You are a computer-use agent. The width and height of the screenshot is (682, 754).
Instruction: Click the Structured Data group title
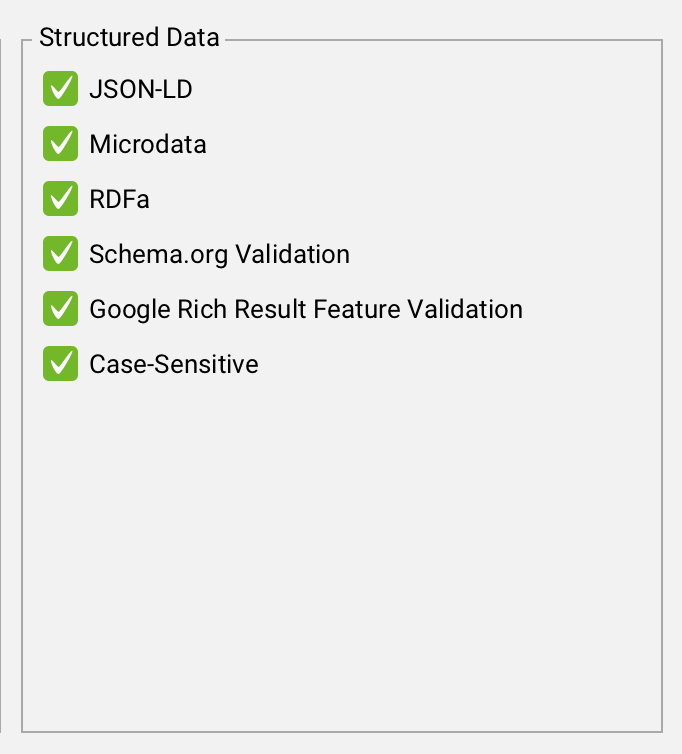(x=129, y=39)
